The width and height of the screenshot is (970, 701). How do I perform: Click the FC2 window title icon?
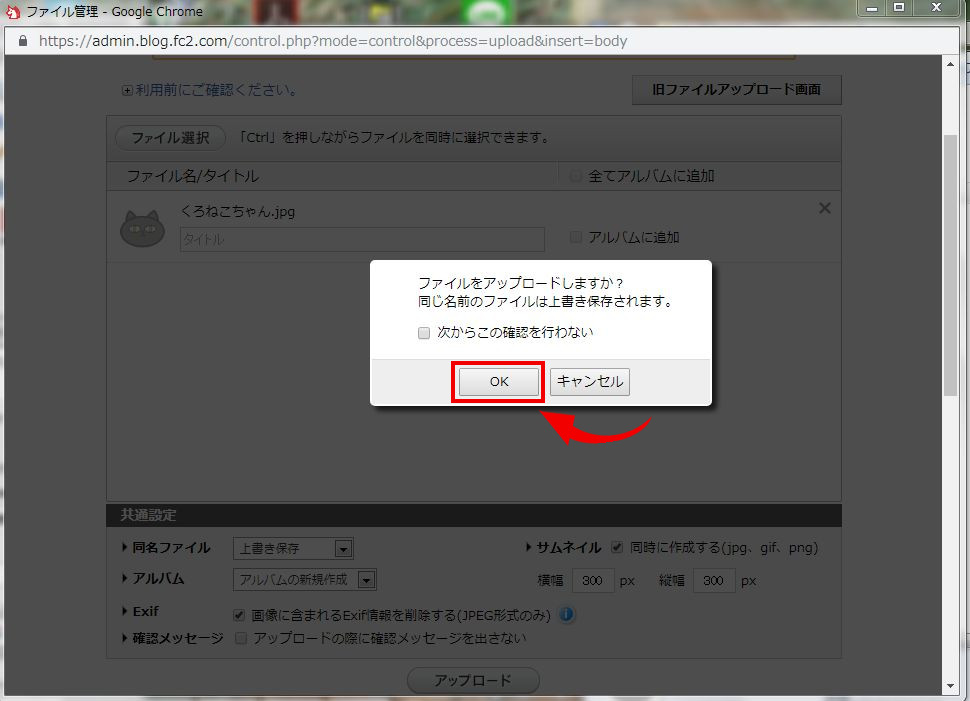(13, 12)
